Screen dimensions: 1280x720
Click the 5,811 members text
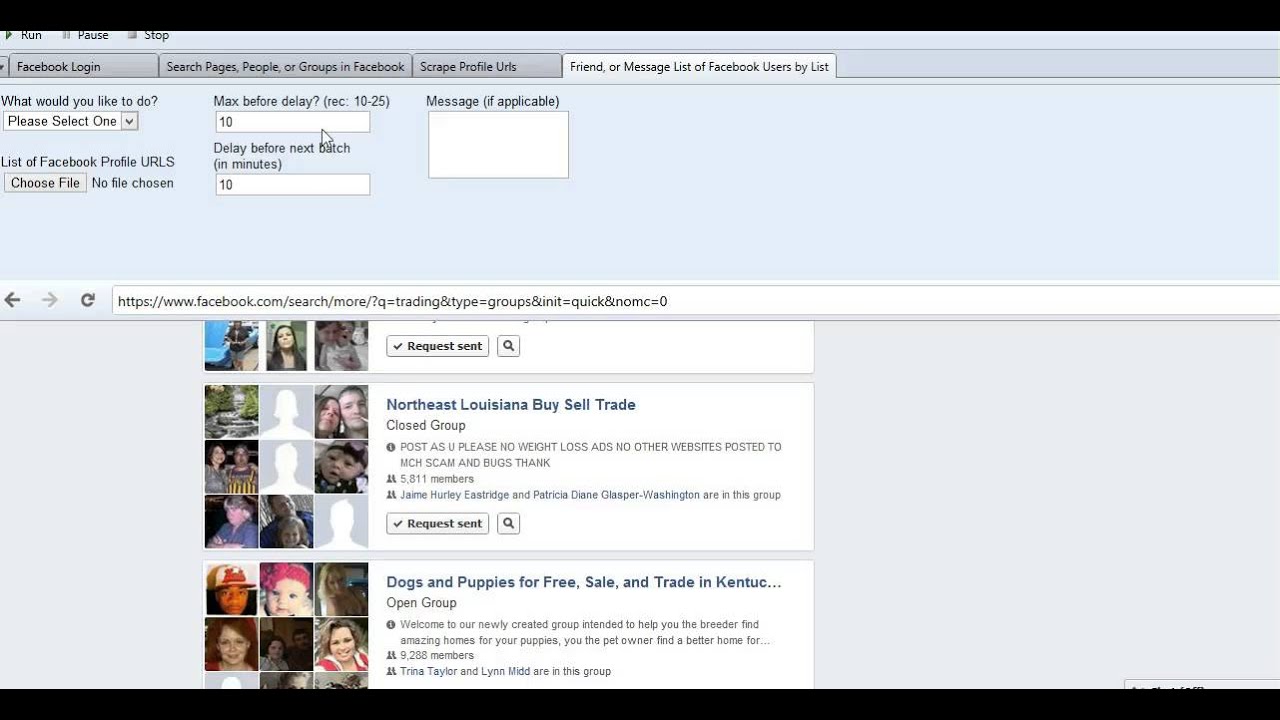point(437,479)
